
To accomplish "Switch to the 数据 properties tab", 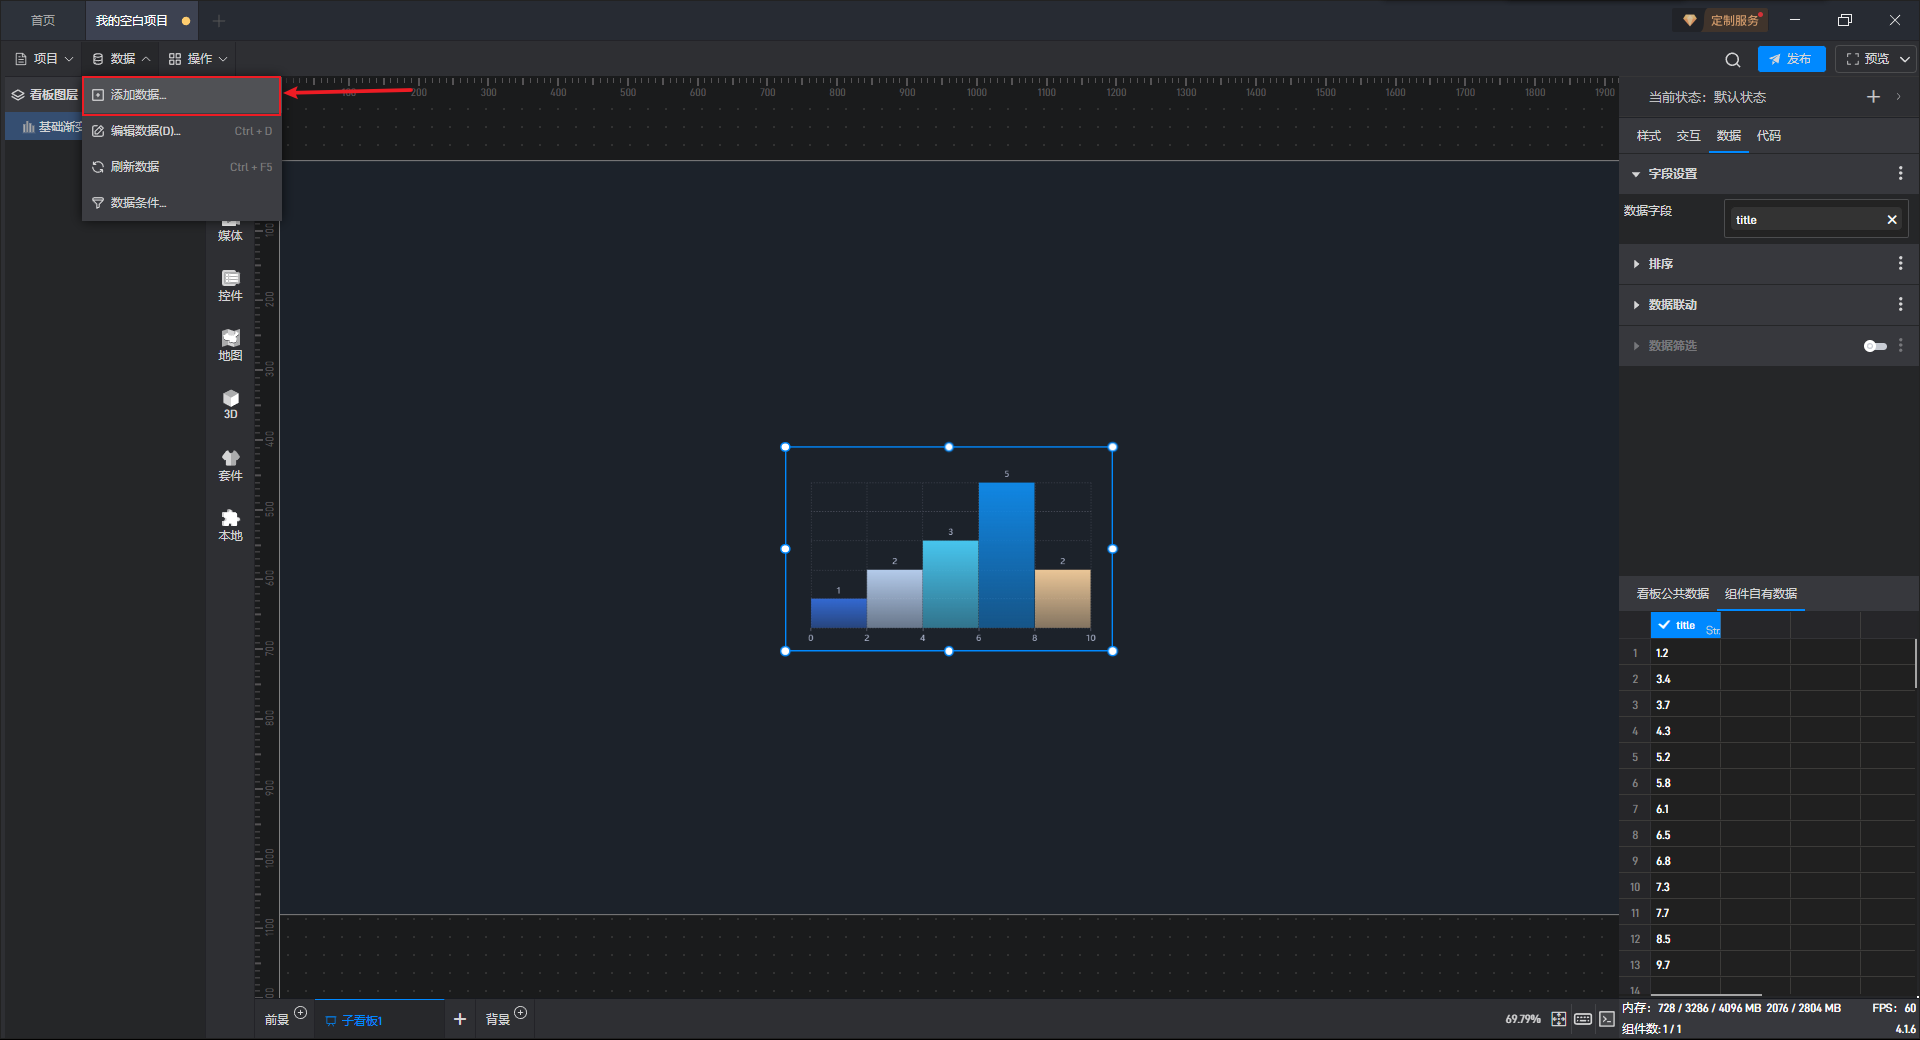I will click(x=1728, y=136).
